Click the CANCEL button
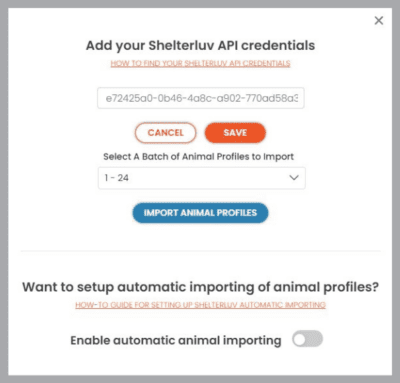The width and height of the screenshot is (400, 383). 165,133
